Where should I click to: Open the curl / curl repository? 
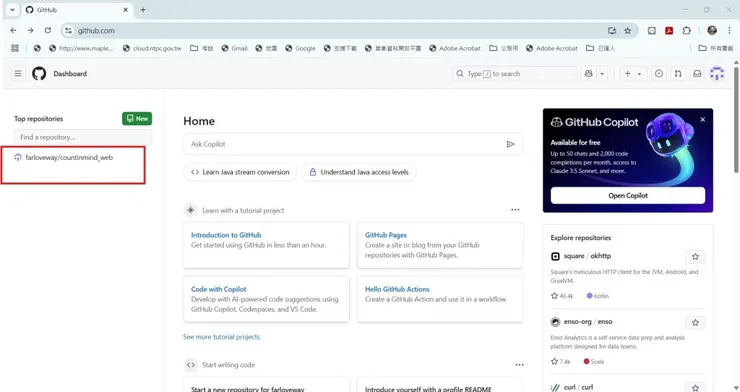coord(578,387)
